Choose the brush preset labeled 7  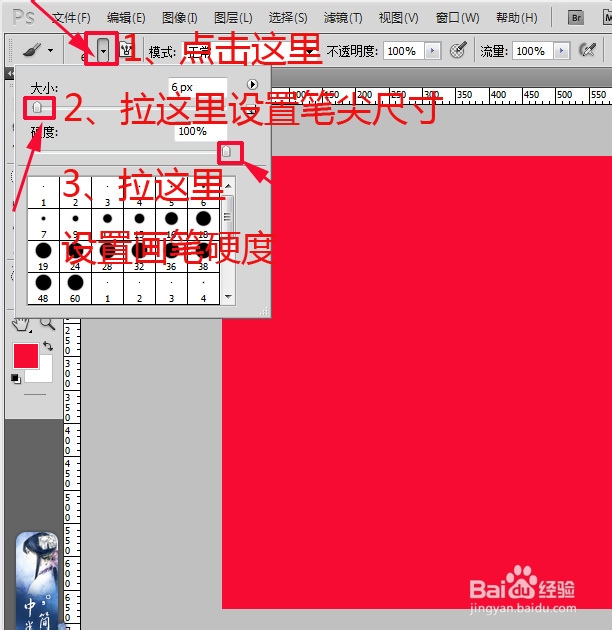tap(43, 225)
